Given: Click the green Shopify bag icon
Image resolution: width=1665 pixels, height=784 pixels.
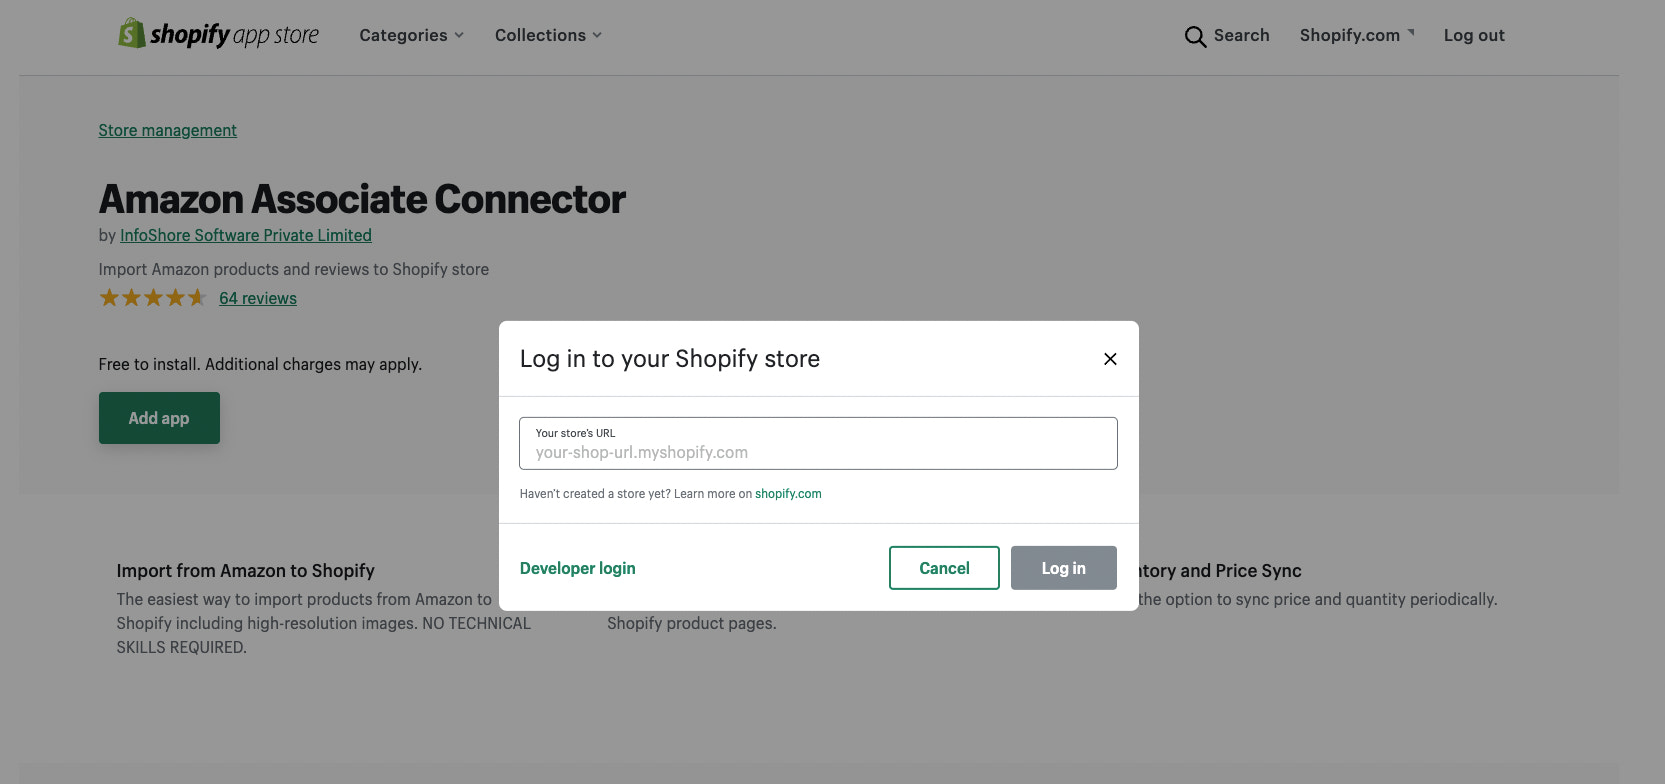Looking at the screenshot, I should coord(130,33).
